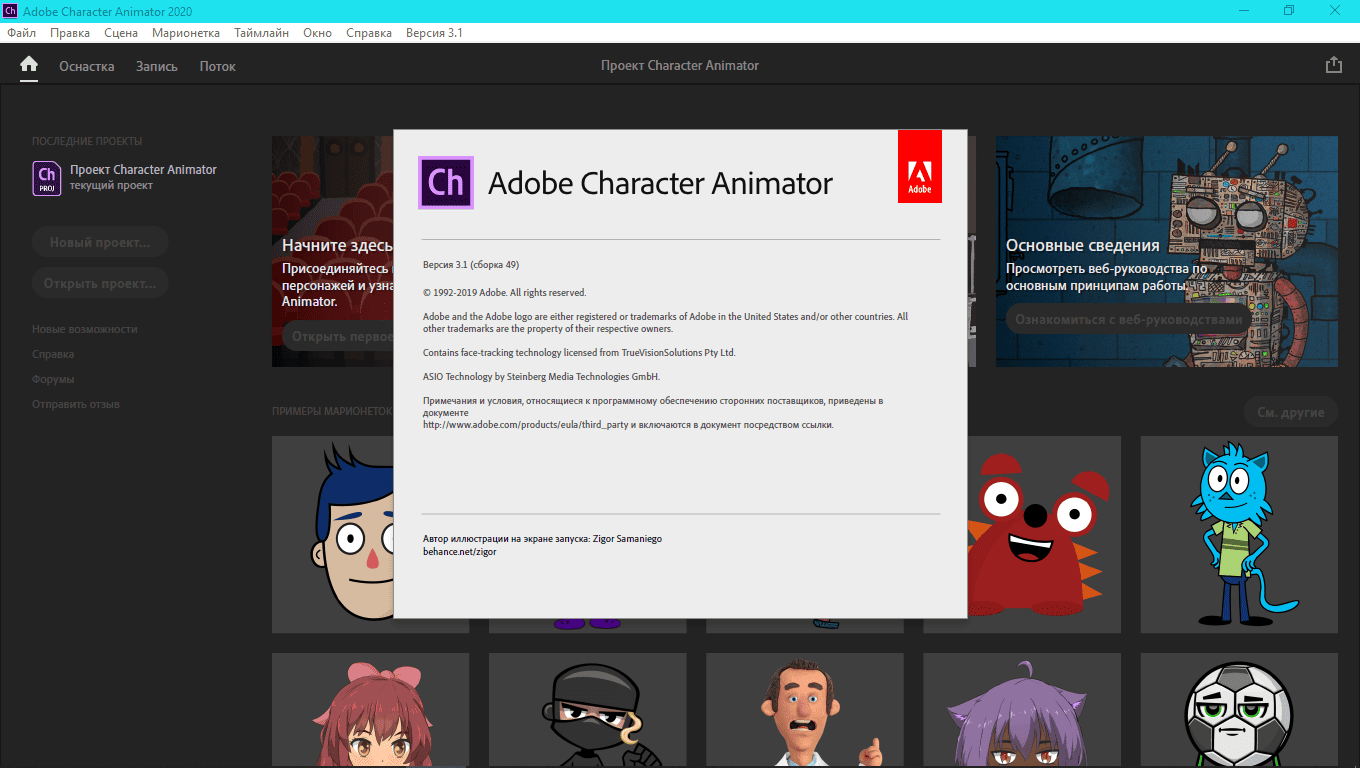Click the ASIO Technology by Steinberg line
The image size is (1360, 768).
coord(542,377)
